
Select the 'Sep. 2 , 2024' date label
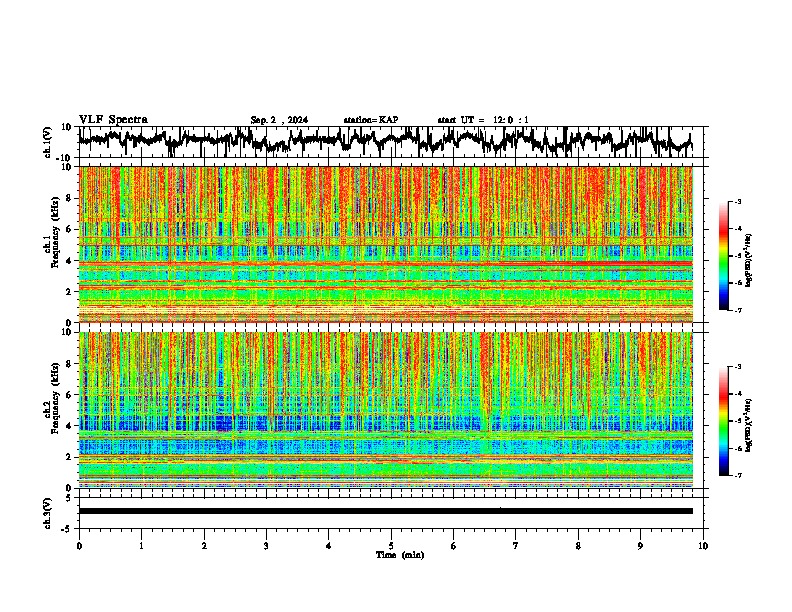click(x=279, y=120)
